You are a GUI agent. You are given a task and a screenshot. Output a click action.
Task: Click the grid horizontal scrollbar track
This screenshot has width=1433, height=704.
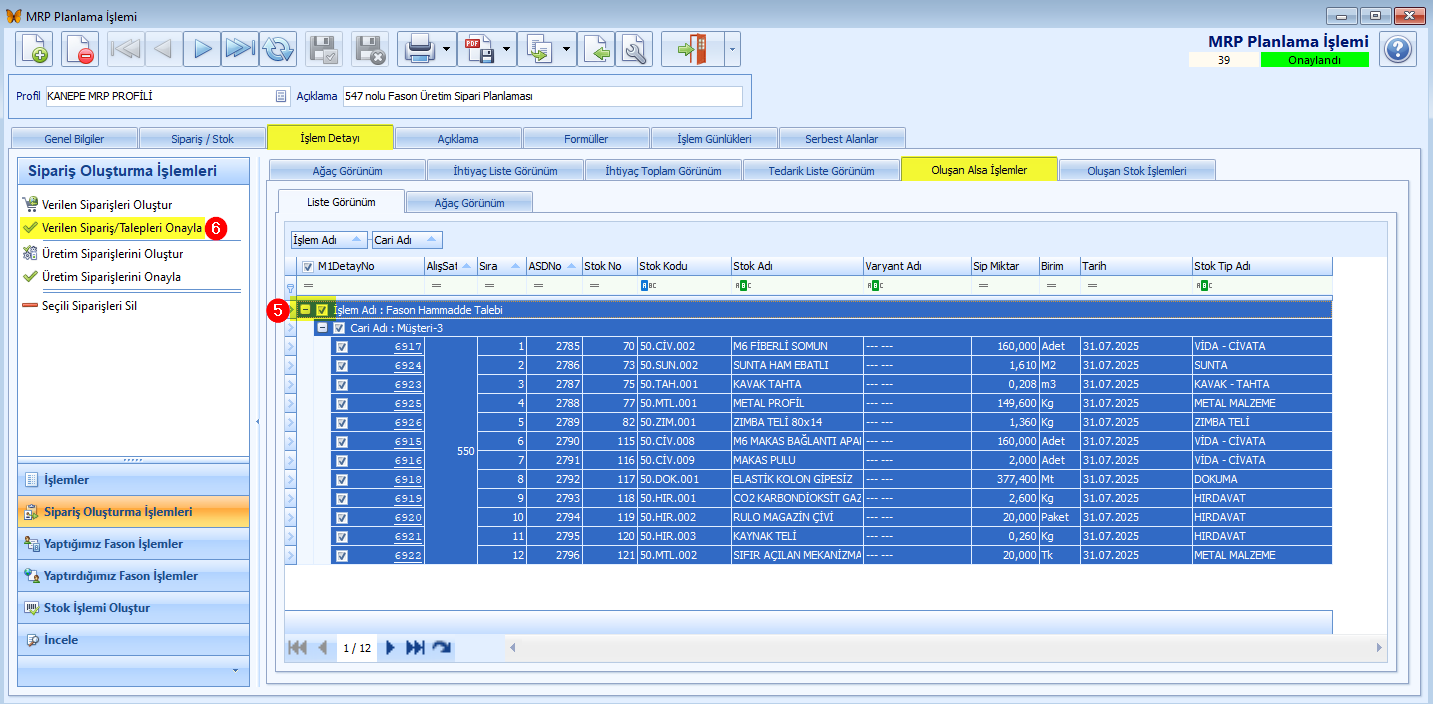946,648
